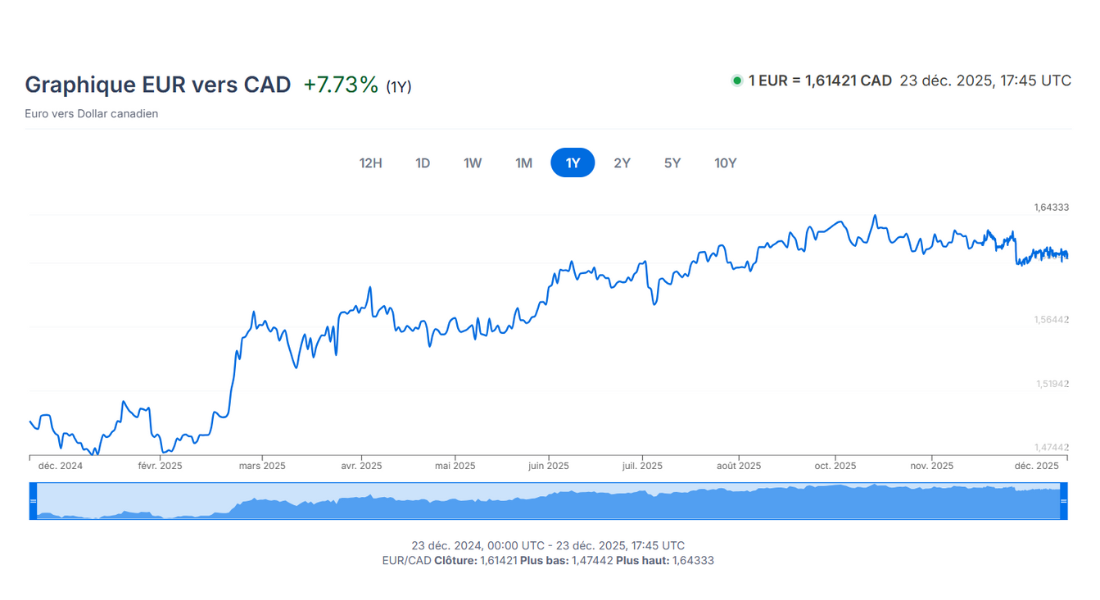1100x600 pixels.
Task: Click the Graphique EUR vers CAD heading
Action: (x=157, y=85)
